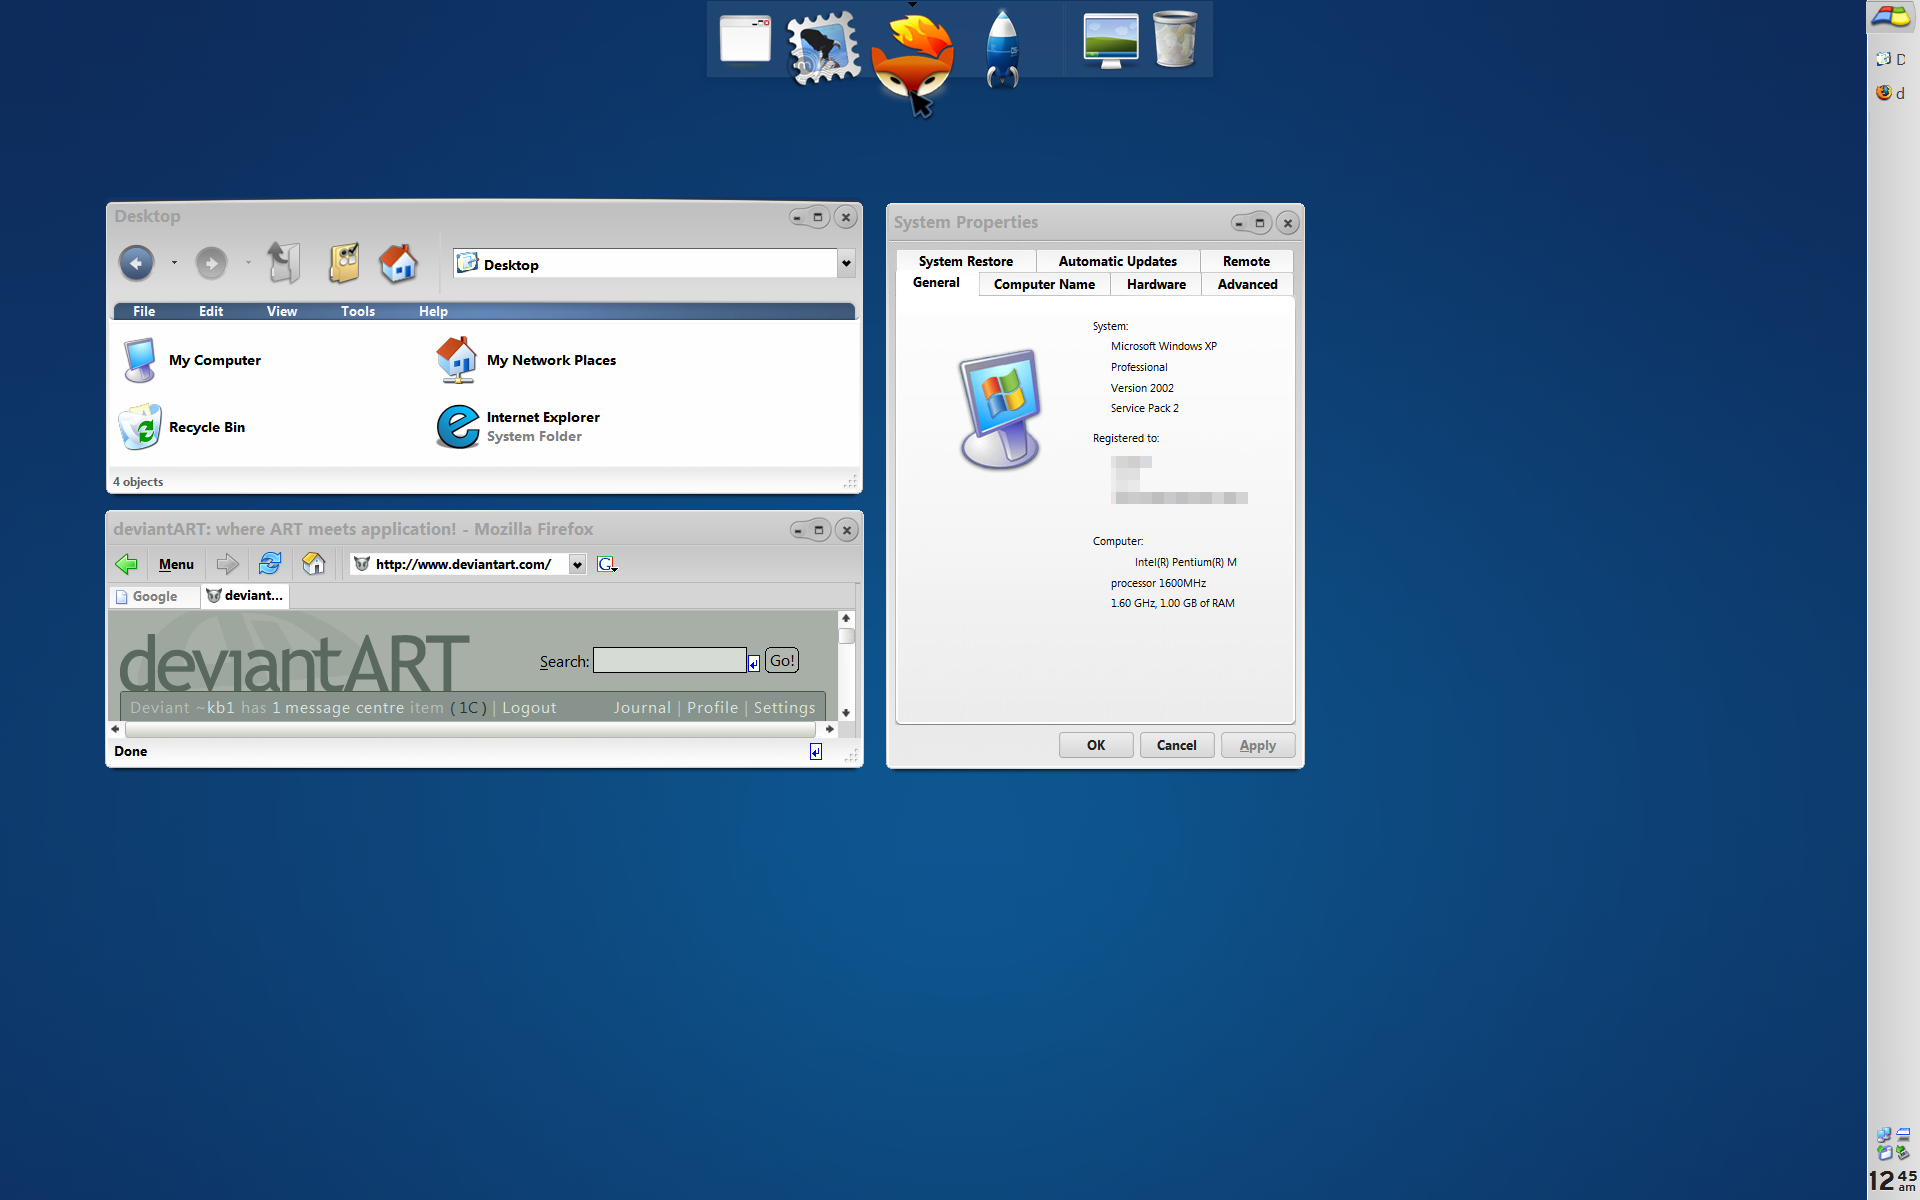The height and width of the screenshot is (1200, 1920).
Task: Open the trash can in the dock
Action: 1175,39
